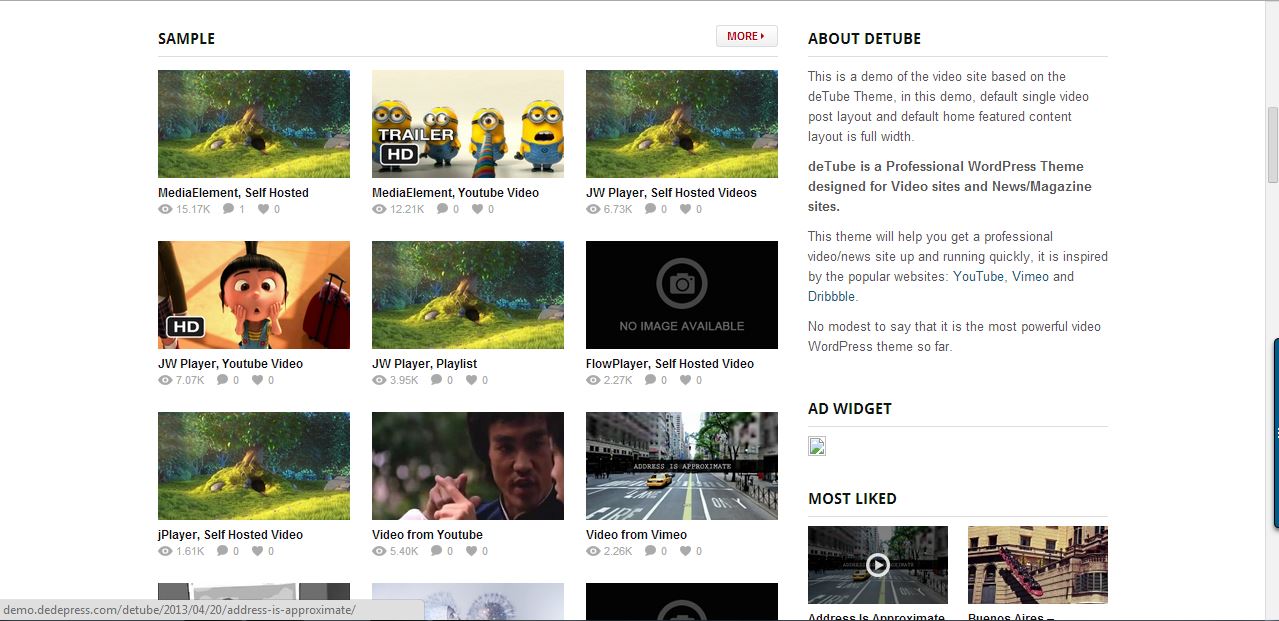Screen dimensions: 1279x621
Task: Click MediaElement, Self Hosted title link
Action: click(x=233, y=193)
